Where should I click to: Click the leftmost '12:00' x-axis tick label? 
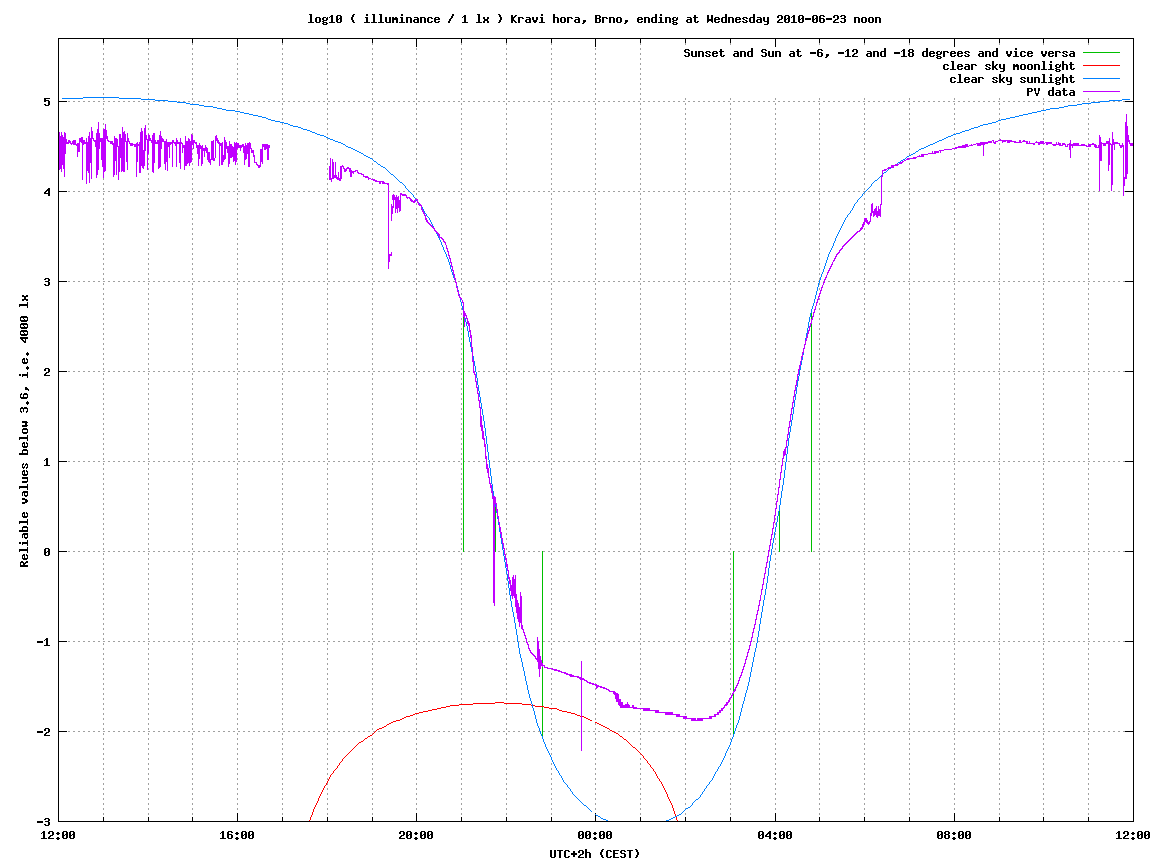tap(58, 836)
